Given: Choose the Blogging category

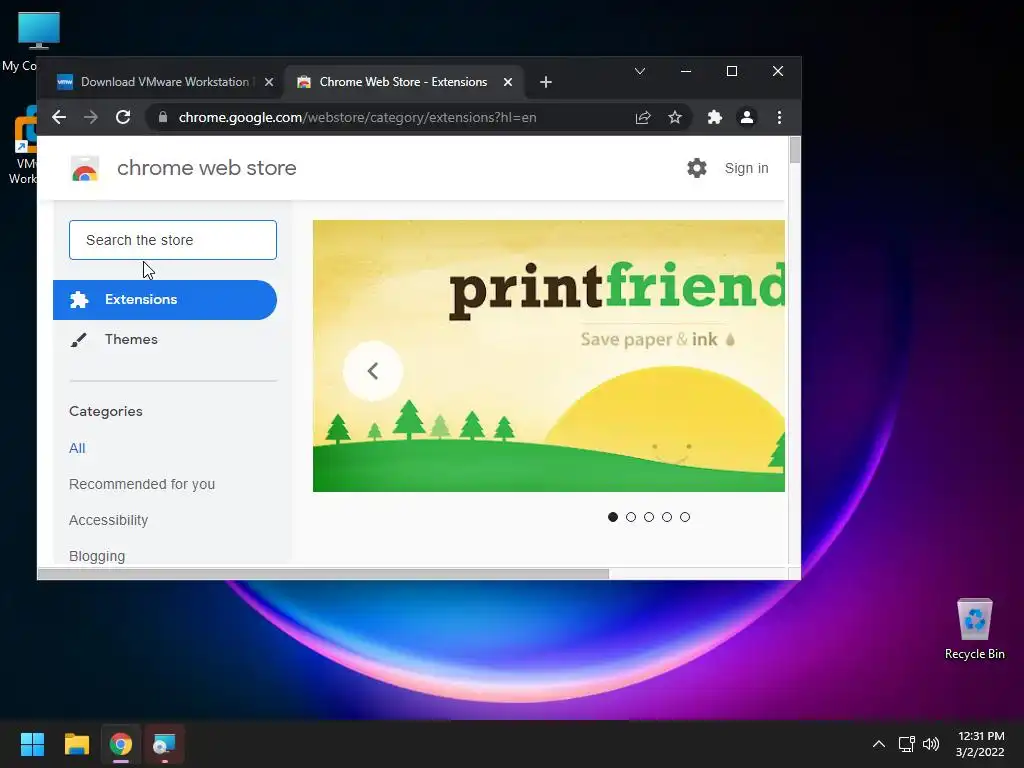Looking at the screenshot, I should tap(97, 556).
